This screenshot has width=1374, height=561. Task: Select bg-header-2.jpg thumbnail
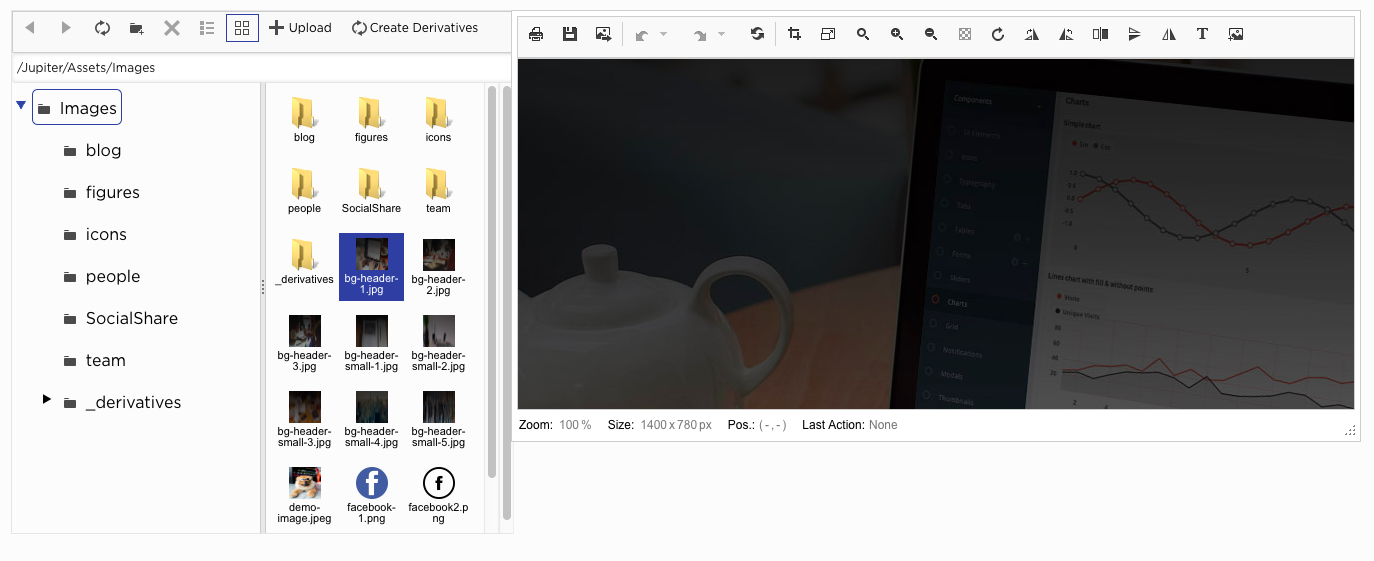[x=438, y=267]
